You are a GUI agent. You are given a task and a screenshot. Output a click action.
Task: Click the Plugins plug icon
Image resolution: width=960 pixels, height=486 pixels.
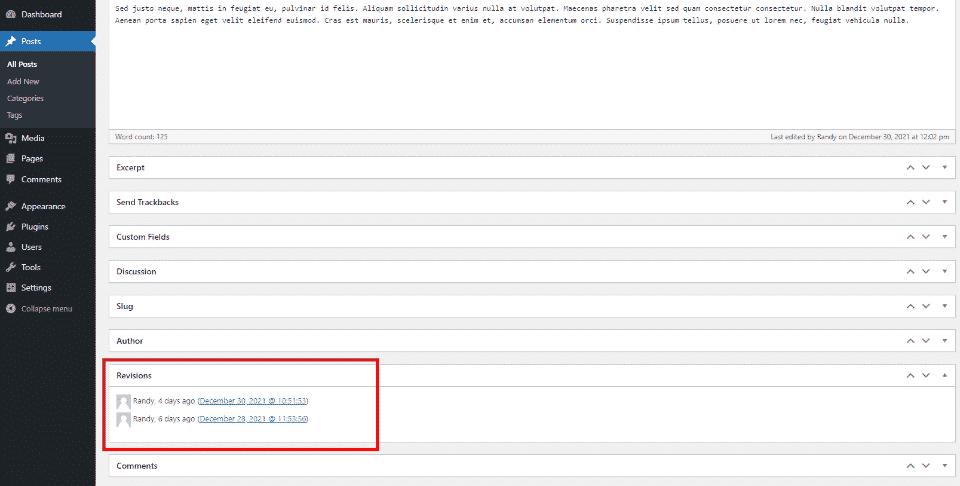coord(10,226)
